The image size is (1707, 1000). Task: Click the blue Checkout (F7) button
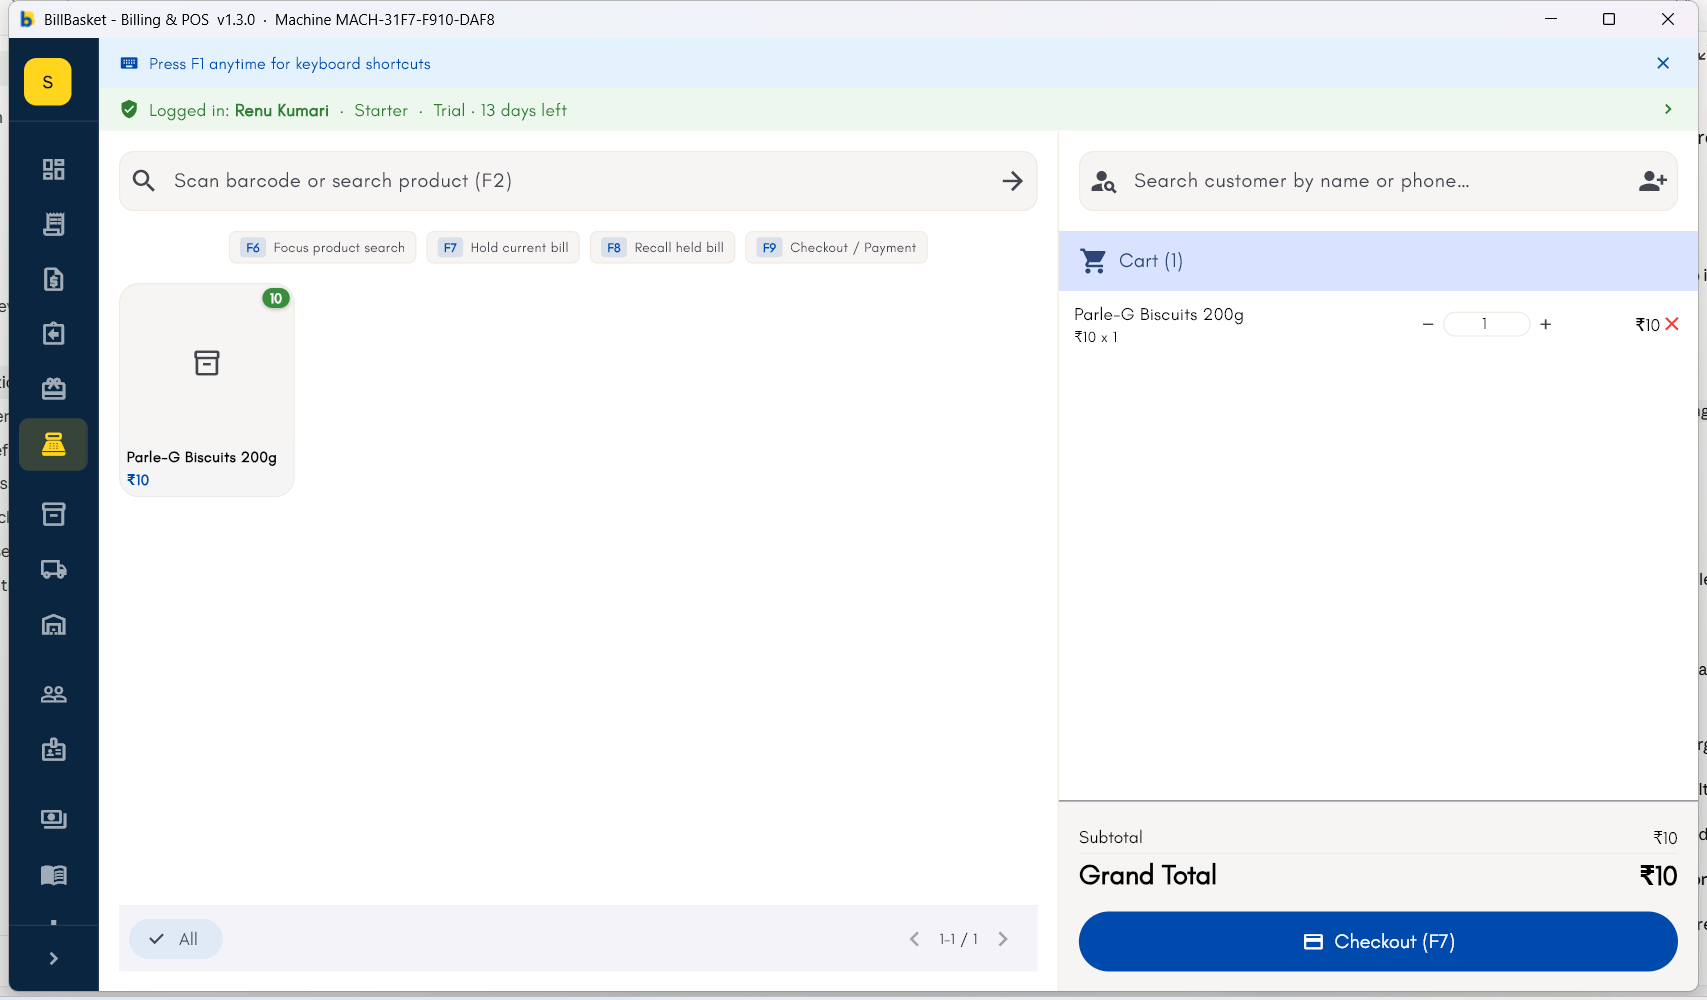pyautogui.click(x=1378, y=941)
